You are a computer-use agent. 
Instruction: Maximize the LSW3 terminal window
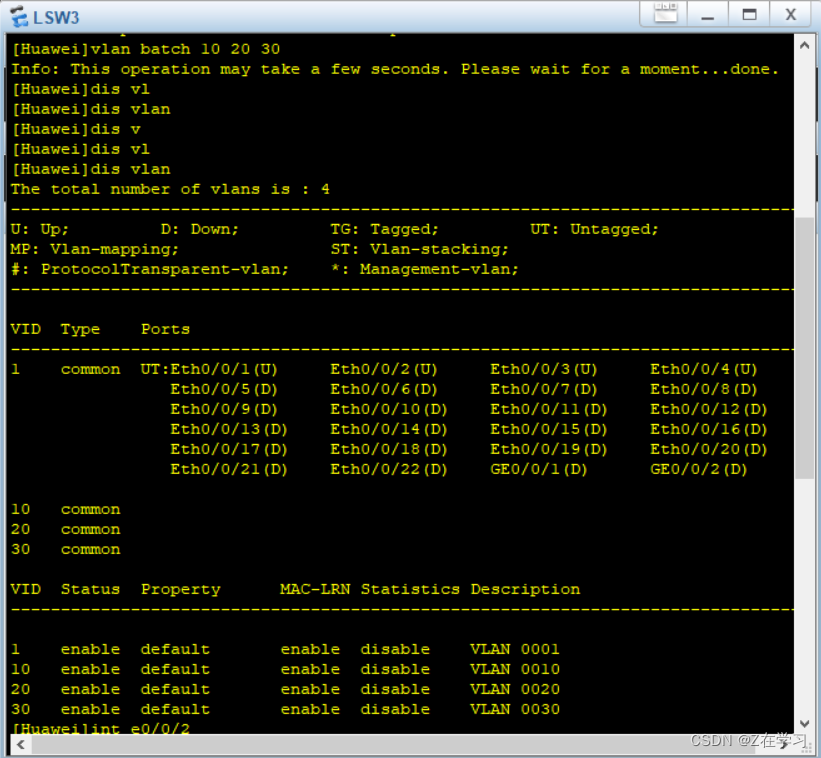tap(749, 15)
